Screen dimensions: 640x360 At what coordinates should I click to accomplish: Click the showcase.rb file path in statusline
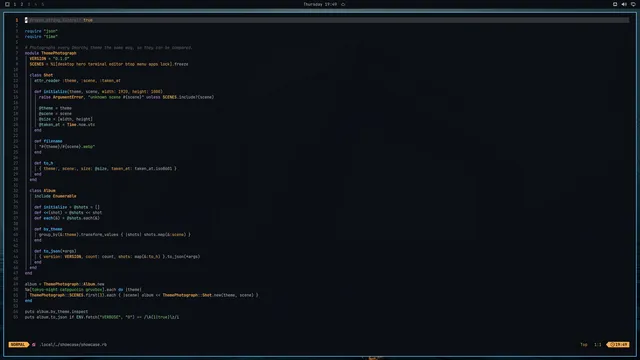(73, 344)
